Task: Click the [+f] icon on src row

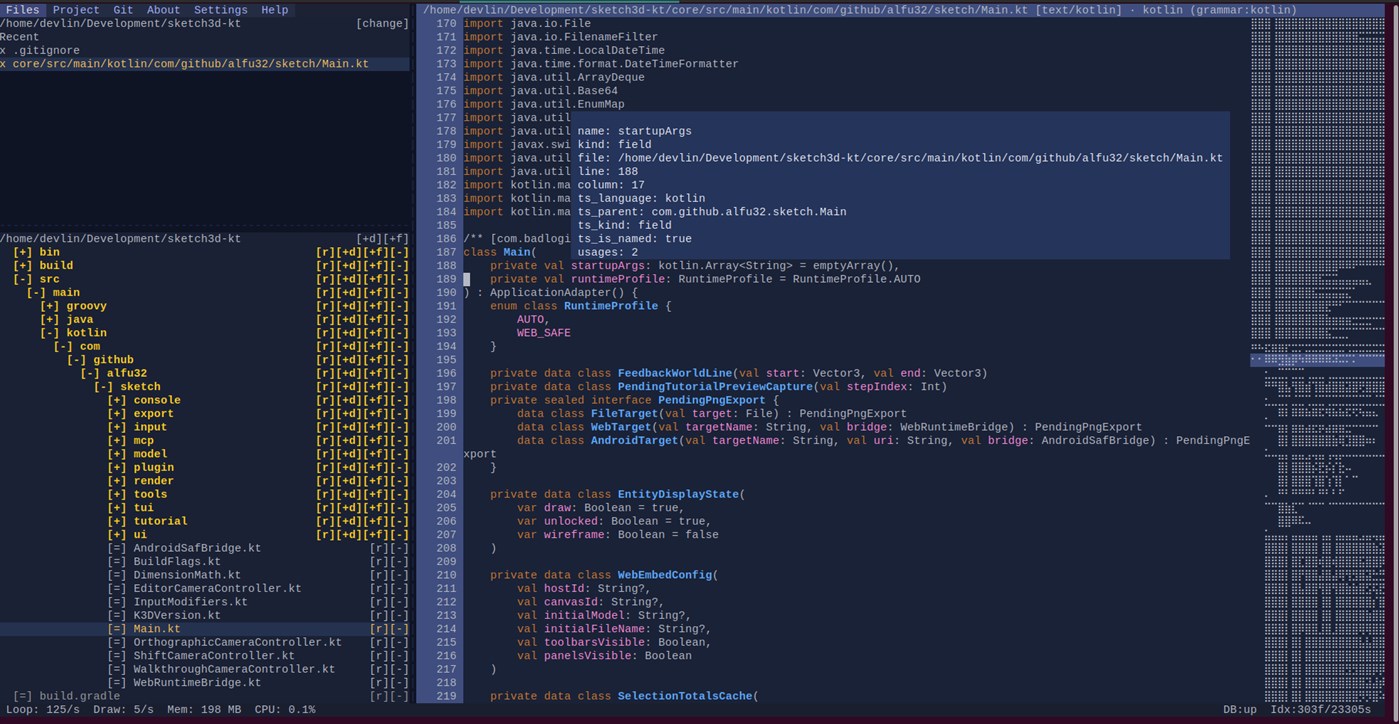Action: tap(375, 279)
